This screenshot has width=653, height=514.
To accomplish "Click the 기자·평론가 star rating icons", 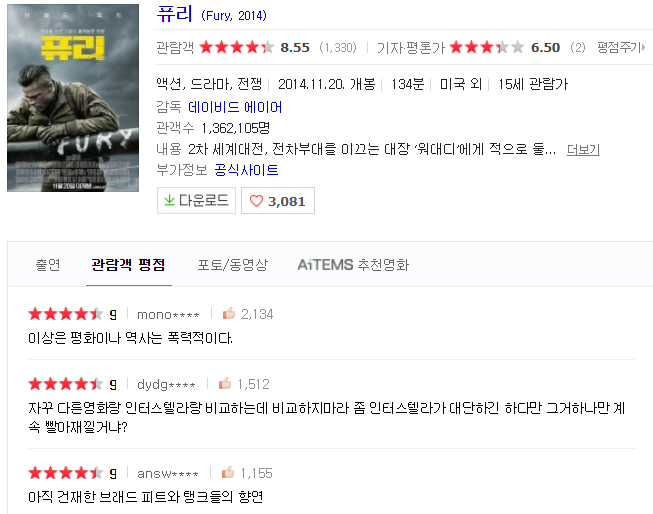I will click(486, 47).
